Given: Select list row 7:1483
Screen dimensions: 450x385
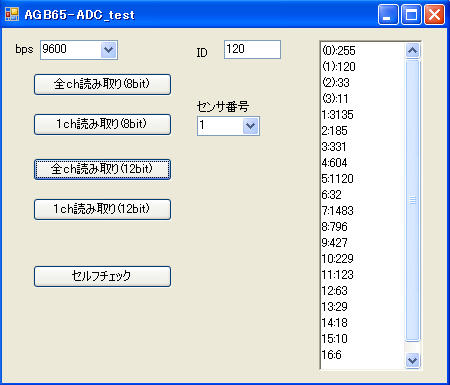Looking at the screenshot, I should [363, 211].
